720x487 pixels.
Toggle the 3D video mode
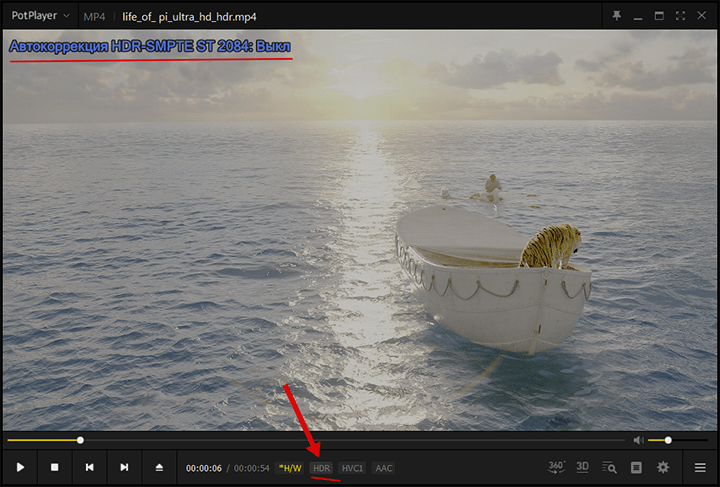tap(583, 467)
